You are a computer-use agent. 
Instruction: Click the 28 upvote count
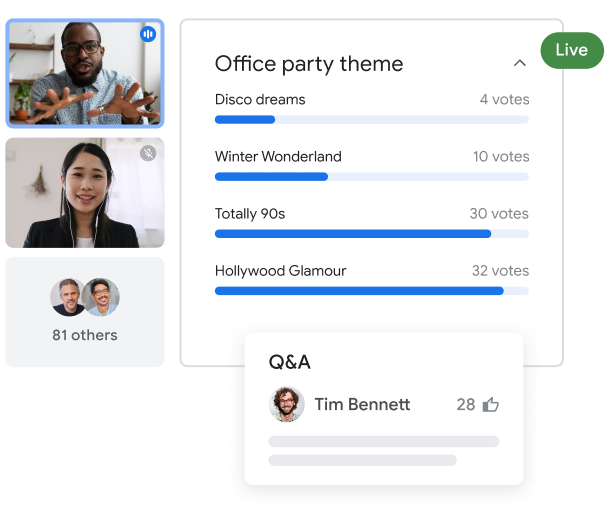click(466, 405)
